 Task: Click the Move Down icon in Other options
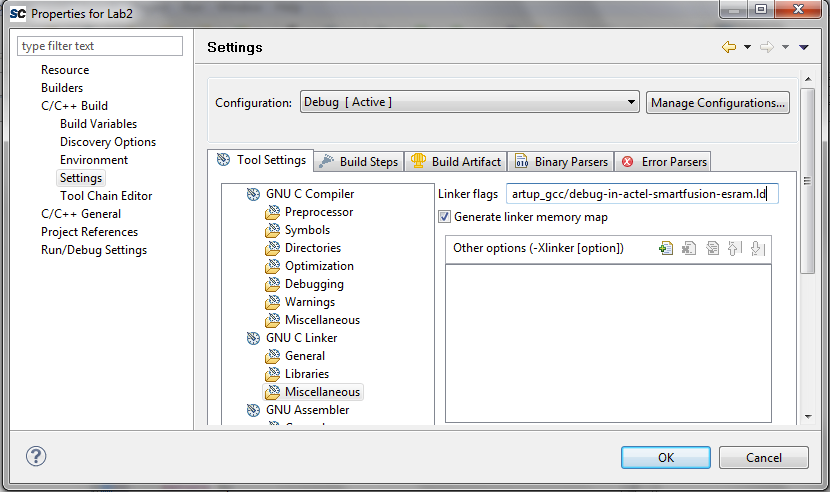coord(758,248)
